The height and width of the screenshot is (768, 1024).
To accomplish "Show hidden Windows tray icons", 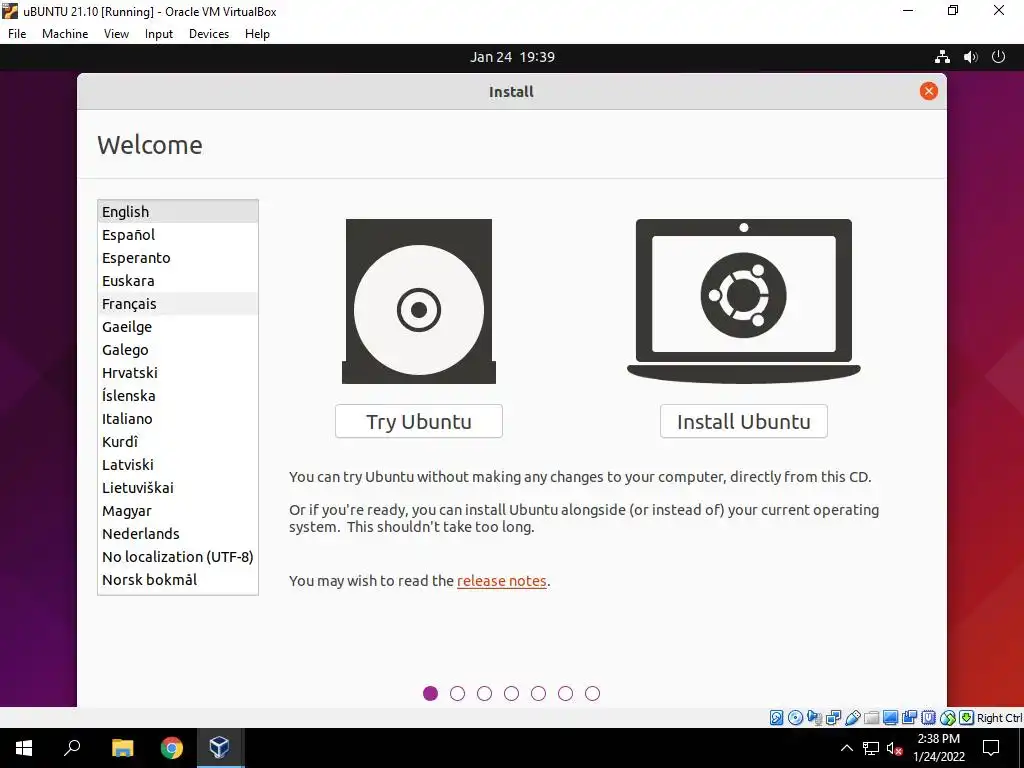I will tap(846, 748).
